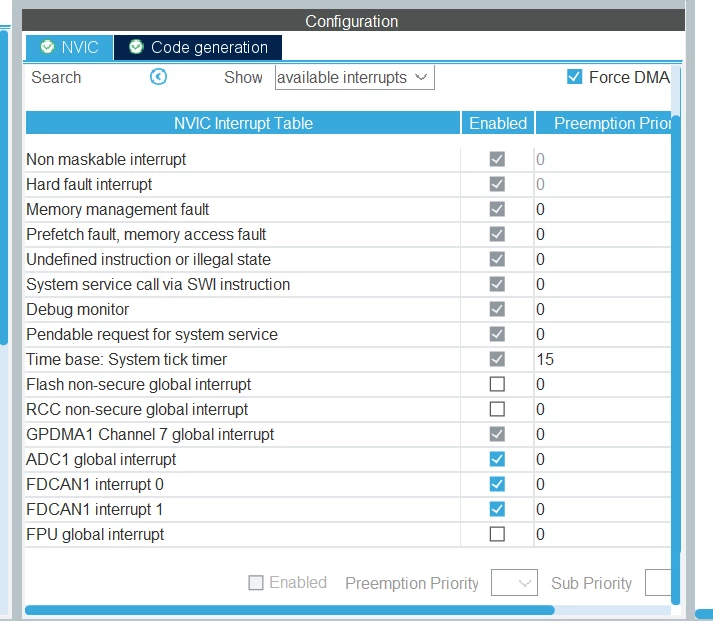Screen dimensions: 713x632
Task: Click green check icon on Code generation tab
Action: [136, 46]
